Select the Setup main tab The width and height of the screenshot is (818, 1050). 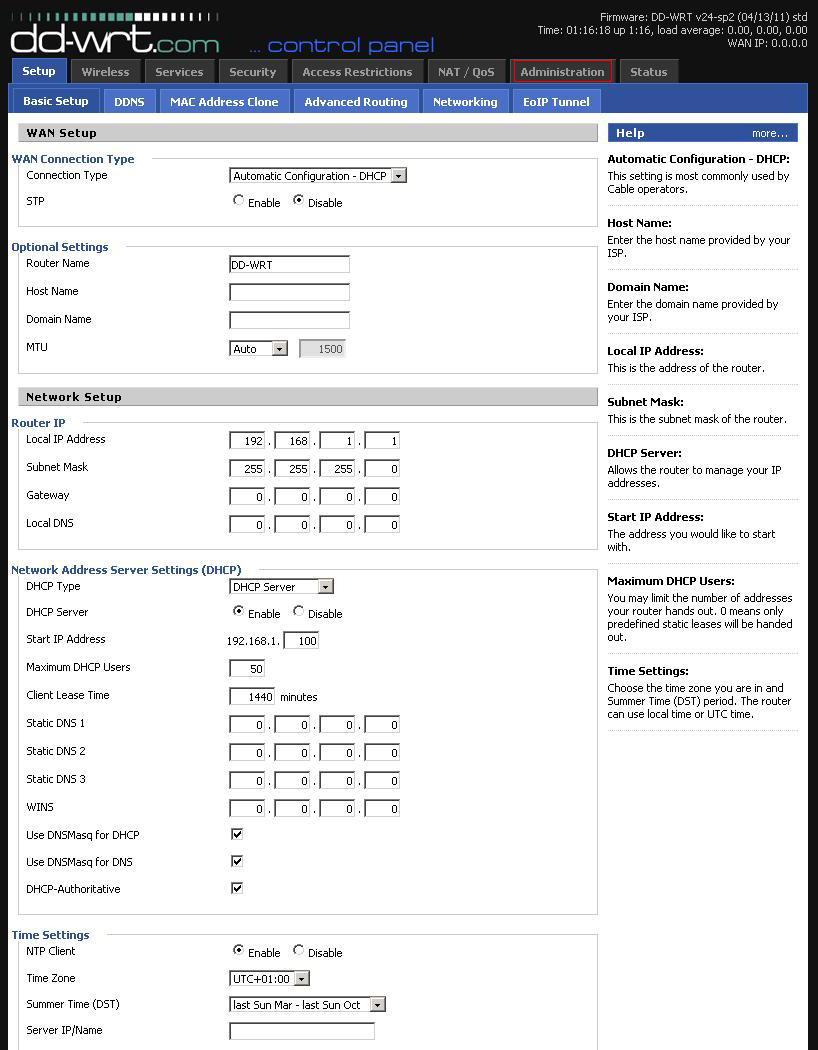point(39,71)
